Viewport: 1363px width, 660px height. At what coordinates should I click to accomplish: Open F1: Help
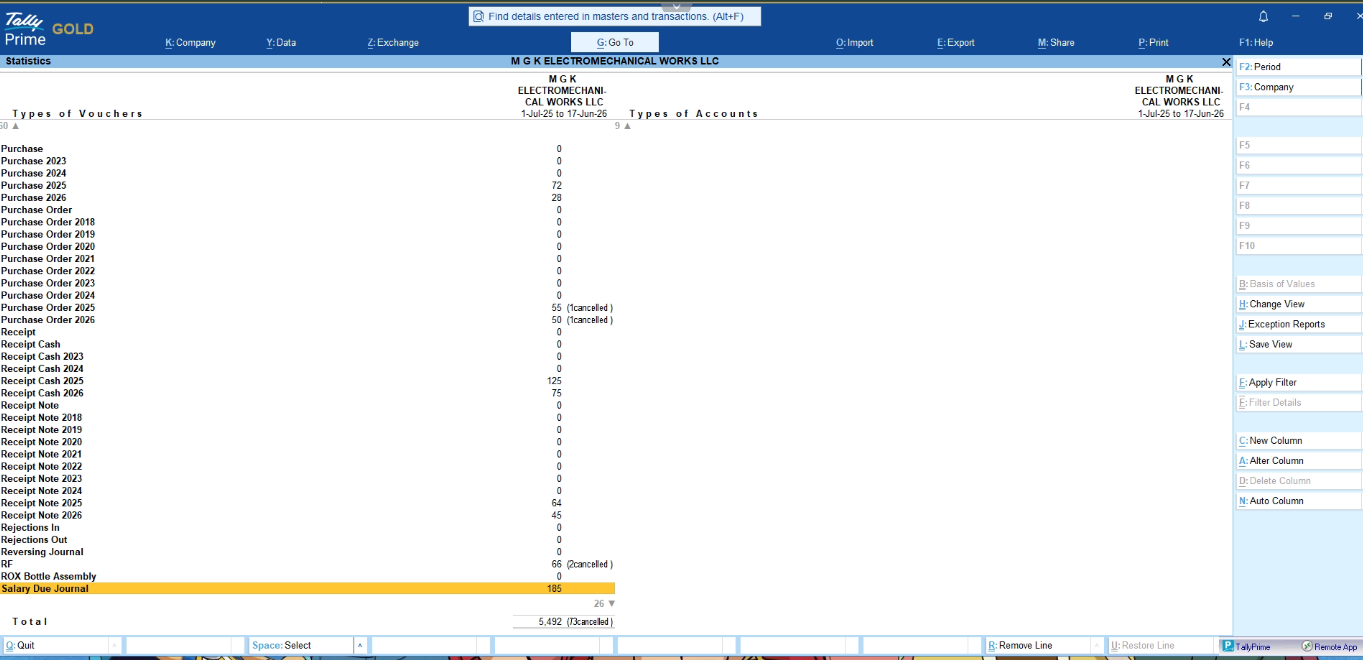point(1256,43)
